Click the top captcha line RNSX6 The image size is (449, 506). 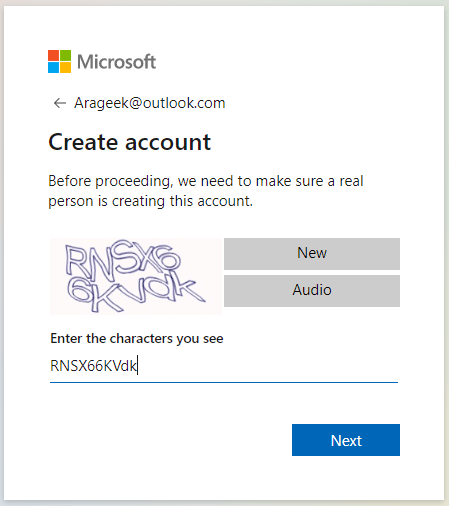122,260
